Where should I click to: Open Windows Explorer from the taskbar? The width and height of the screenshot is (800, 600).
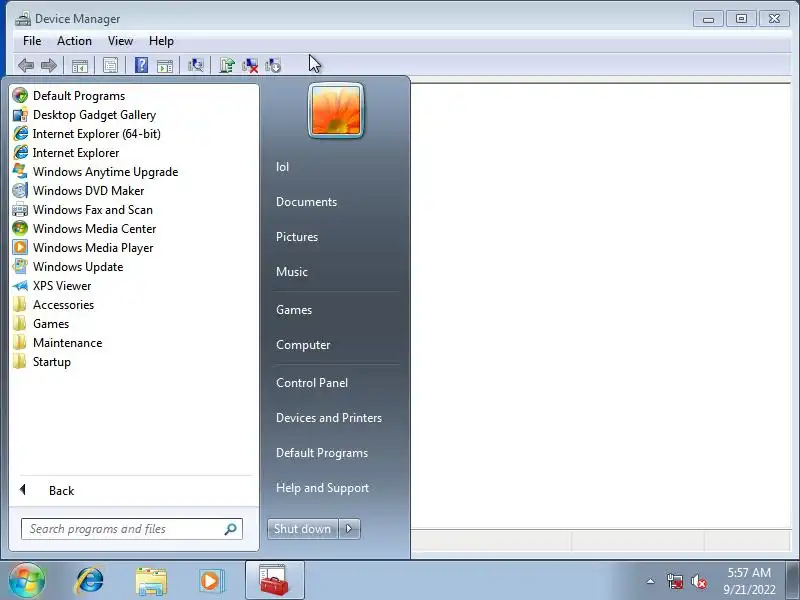pos(151,581)
